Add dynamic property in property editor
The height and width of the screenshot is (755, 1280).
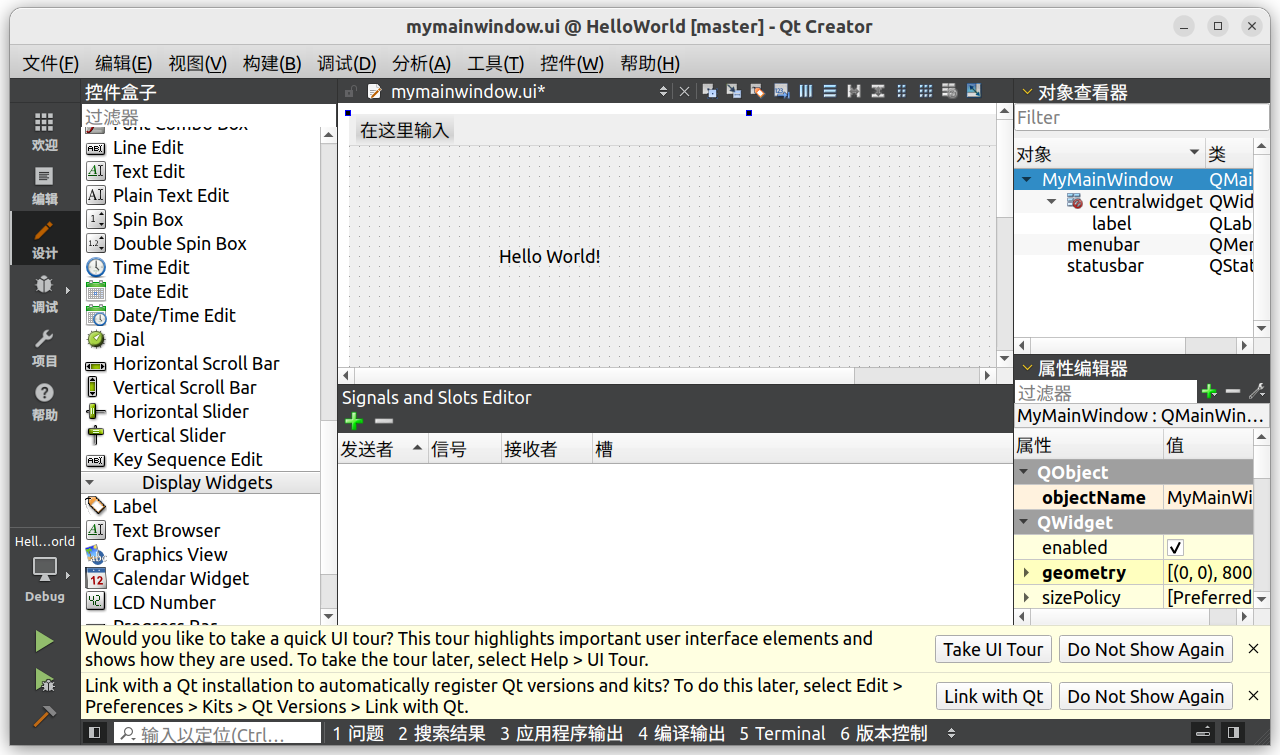point(1209,392)
